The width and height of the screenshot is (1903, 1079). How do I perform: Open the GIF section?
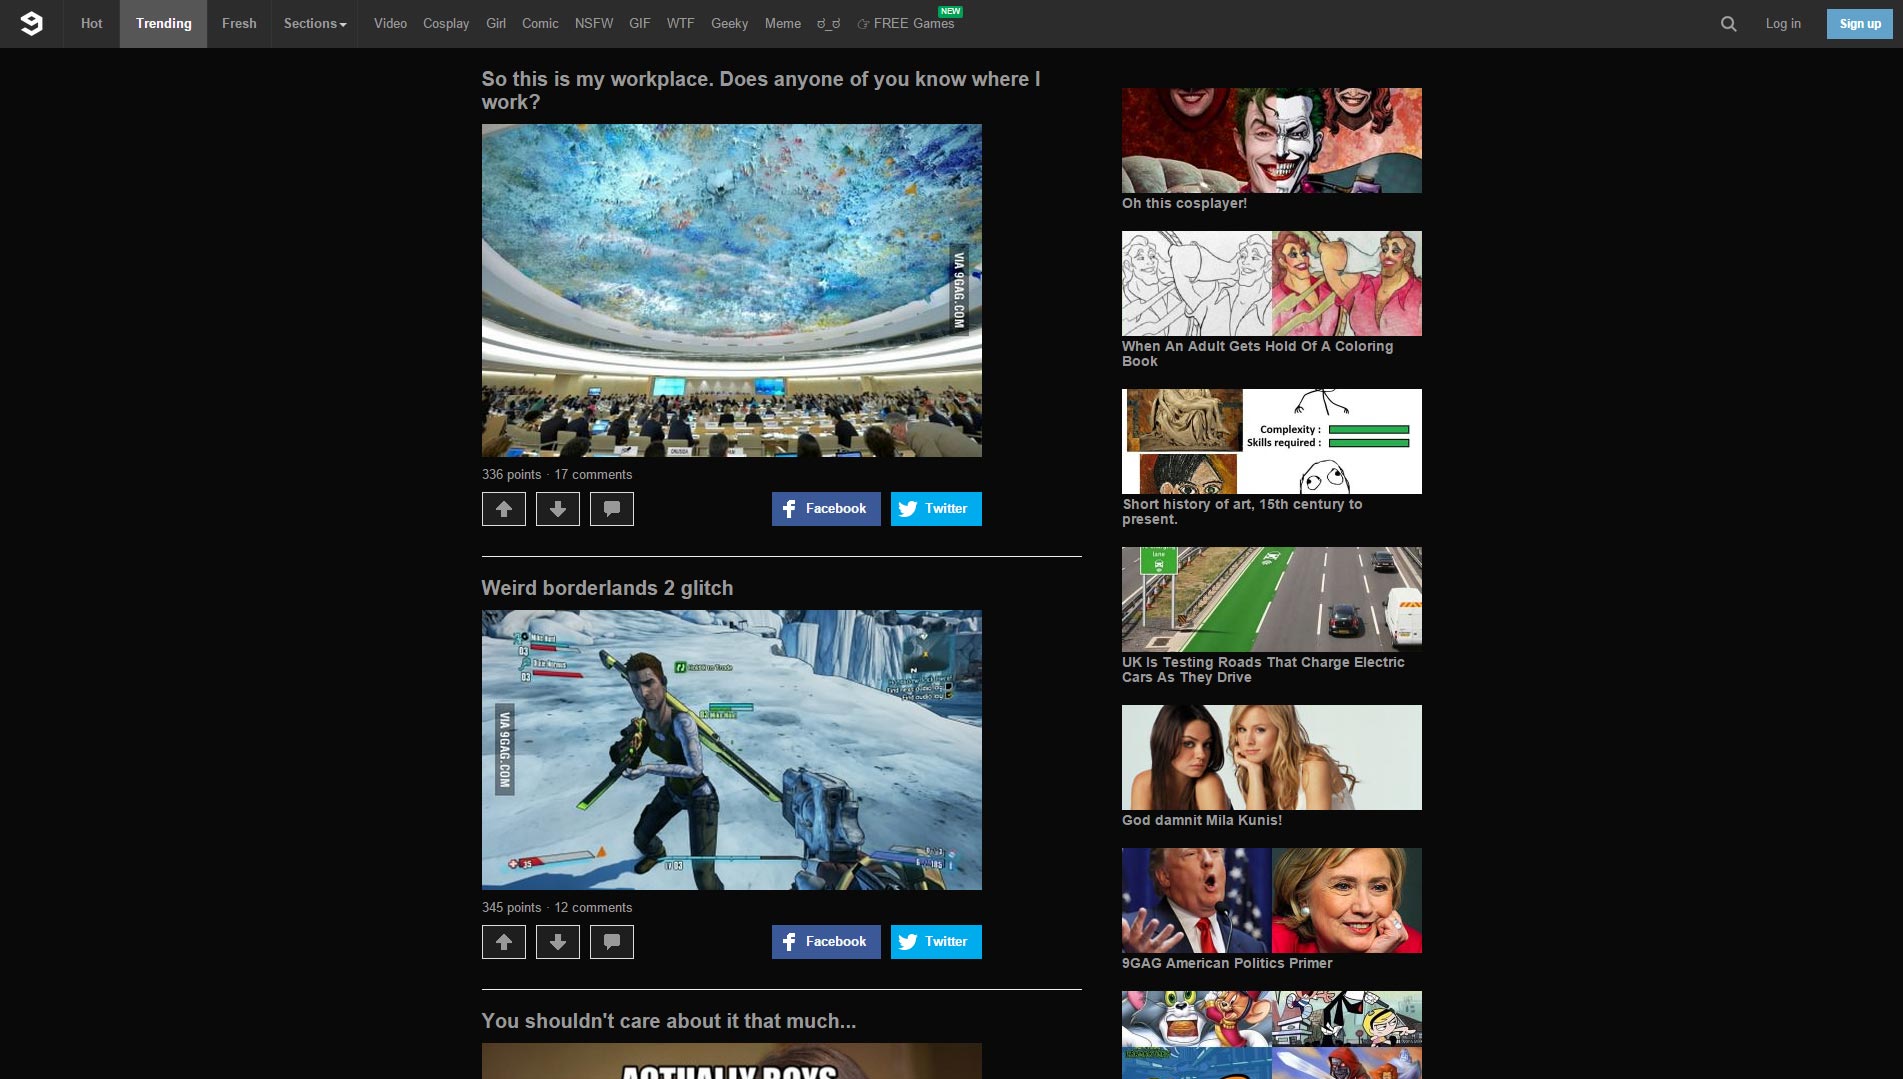(640, 24)
